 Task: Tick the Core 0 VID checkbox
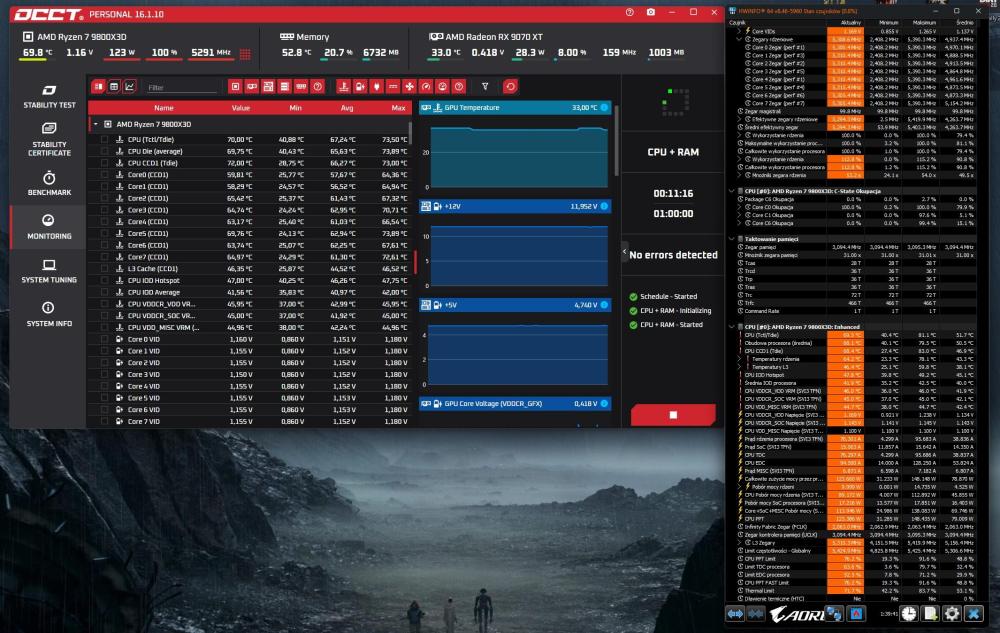(104, 339)
